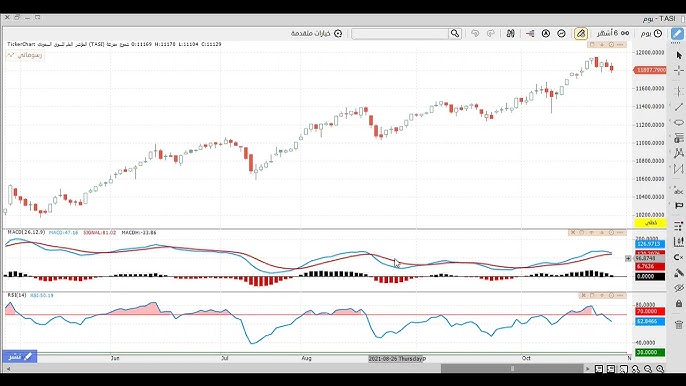
Task: Click the Oct month label on time axis
Action: [526, 358]
